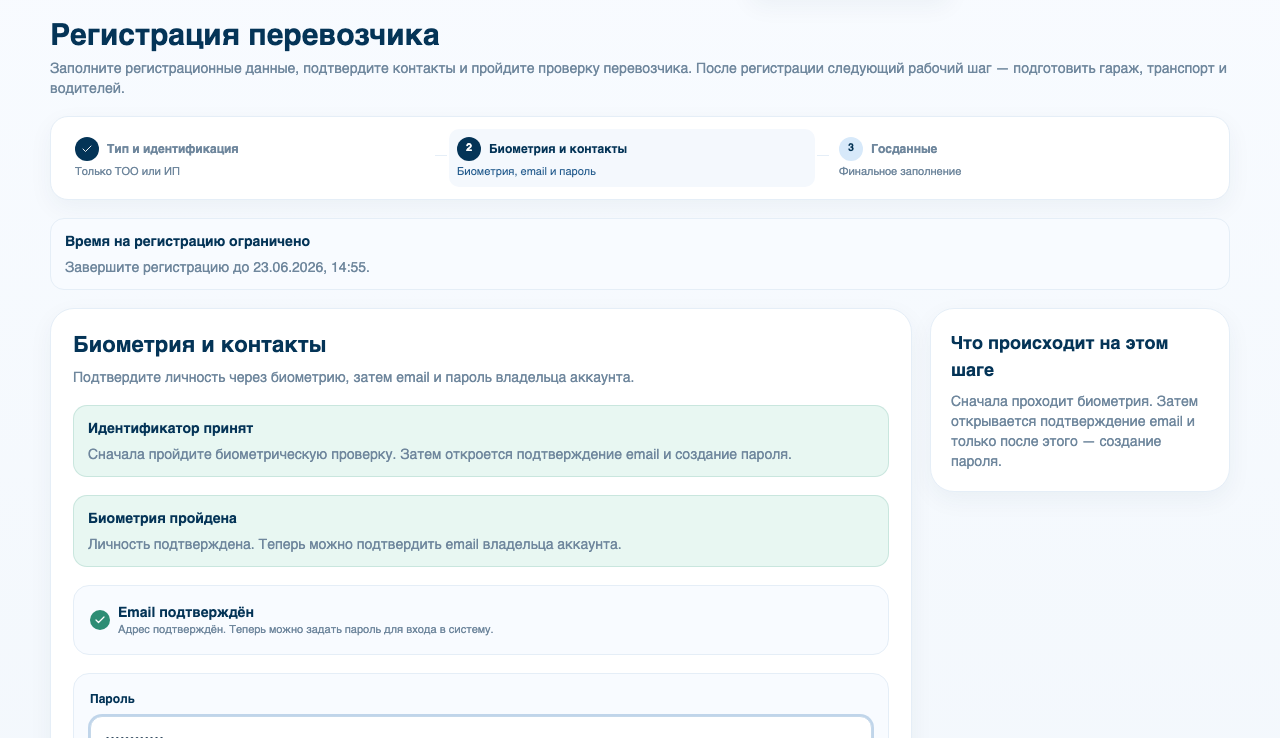
Task: Click the Личность подтверждена description text
Action: tap(355, 544)
